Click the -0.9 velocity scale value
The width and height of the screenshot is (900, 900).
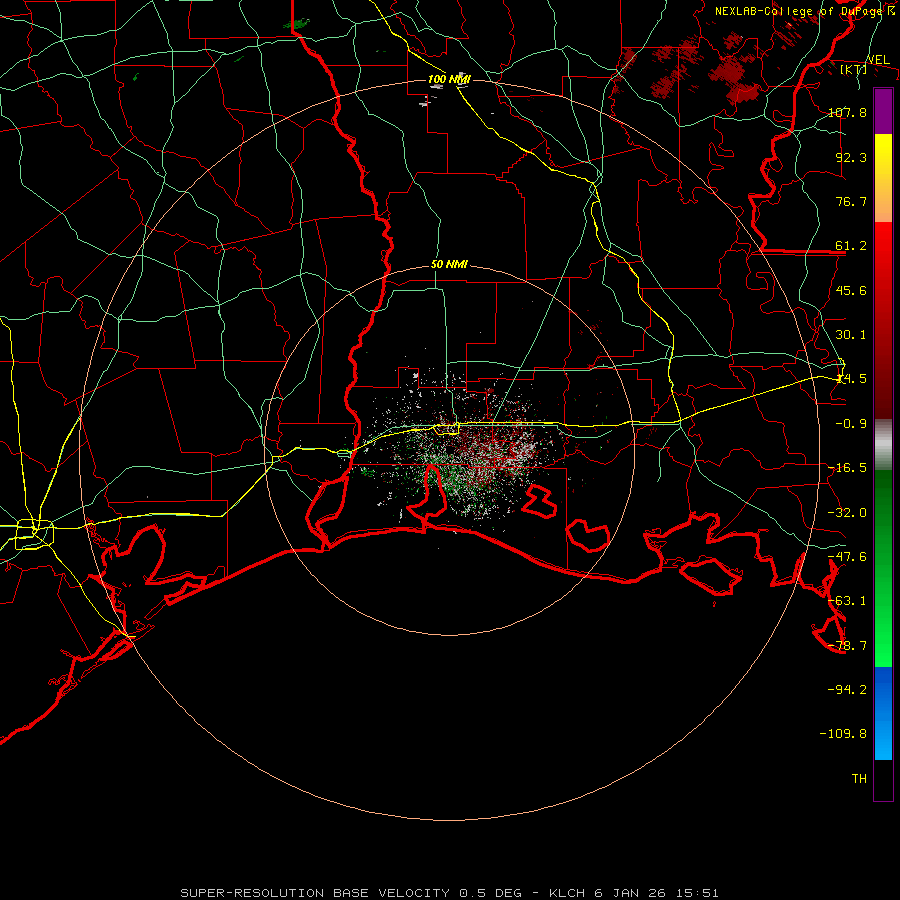coord(851,424)
